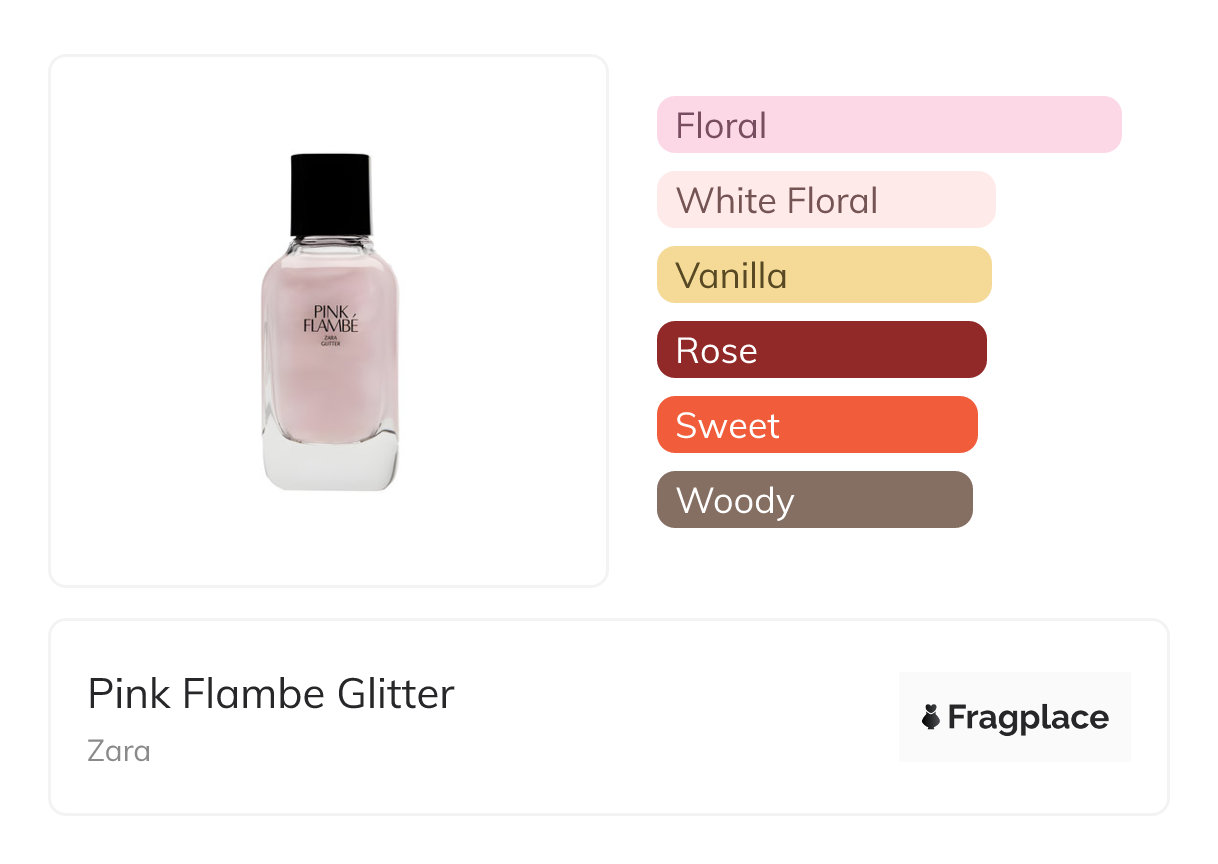
Task: Click the Fragplace perfume bottle logo icon
Action: click(x=931, y=717)
